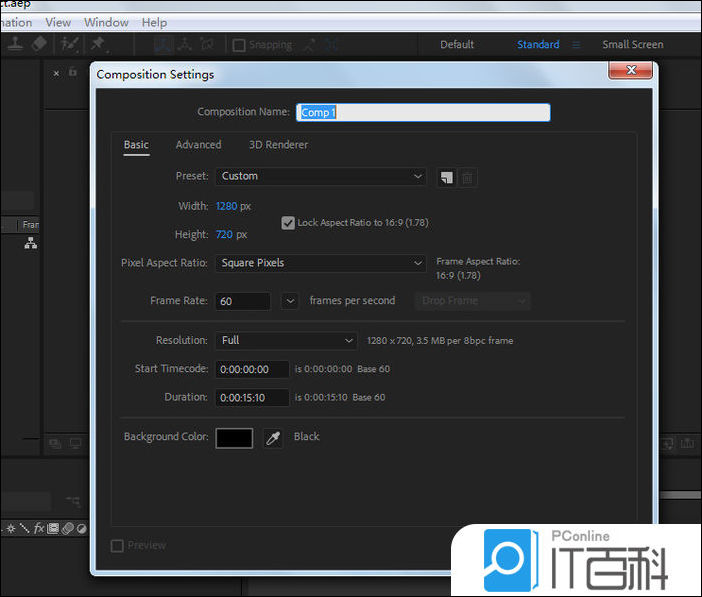Switch to the 3D Renderer tab
The width and height of the screenshot is (702, 597).
(x=278, y=145)
